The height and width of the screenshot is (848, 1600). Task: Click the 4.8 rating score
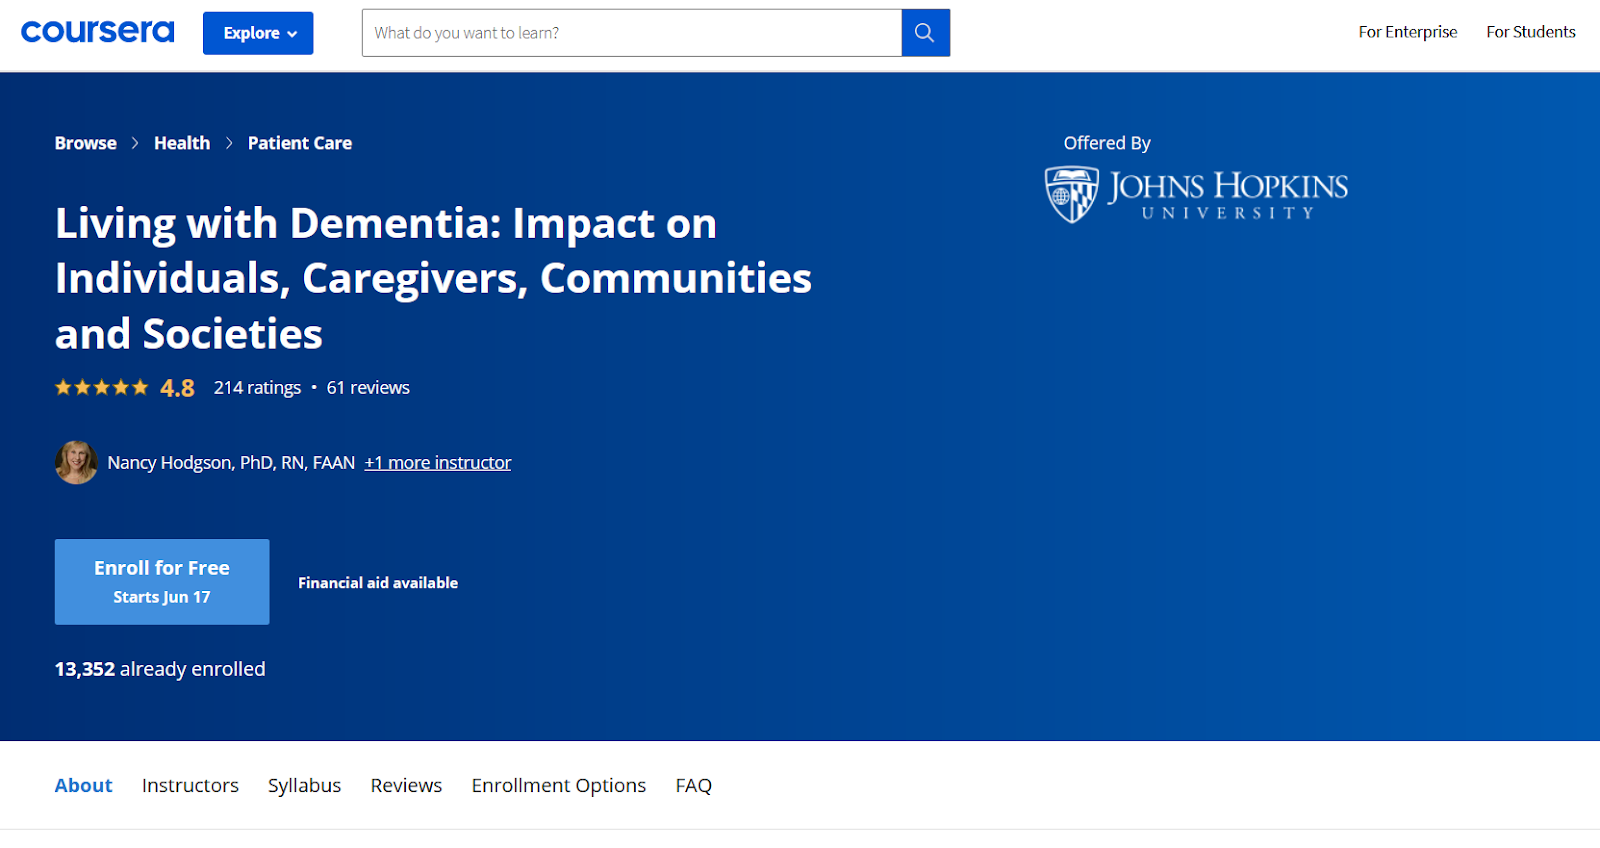tap(177, 388)
